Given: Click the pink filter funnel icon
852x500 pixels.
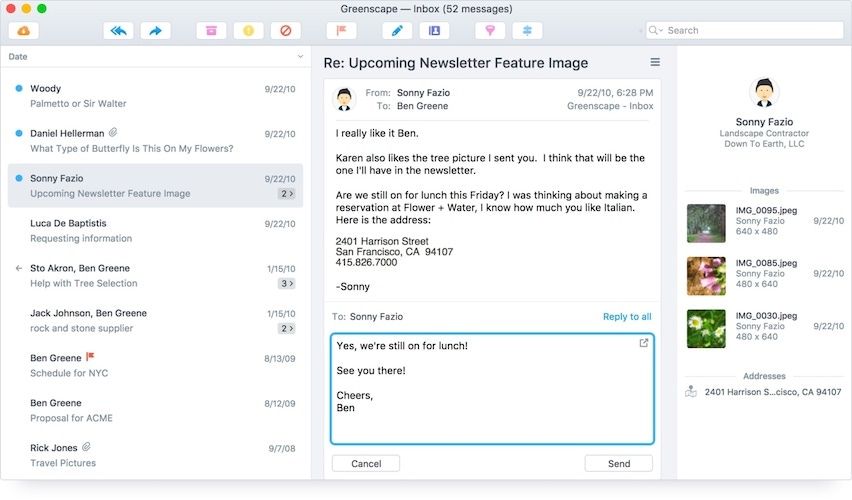Looking at the screenshot, I should click(x=490, y=31).
